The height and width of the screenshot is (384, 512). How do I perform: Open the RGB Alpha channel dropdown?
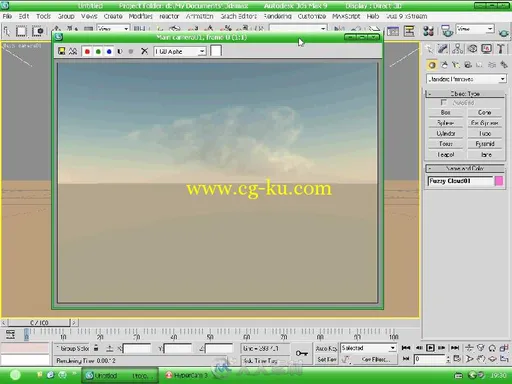tap(179, 52)
